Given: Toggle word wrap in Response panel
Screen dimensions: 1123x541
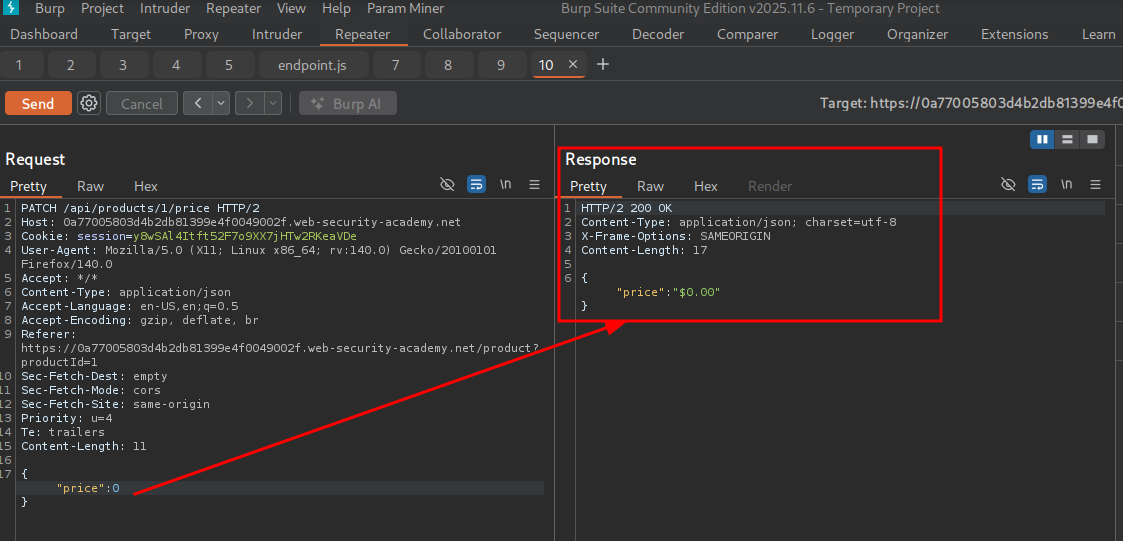Looking at the screenshot, I should 1037,185.
